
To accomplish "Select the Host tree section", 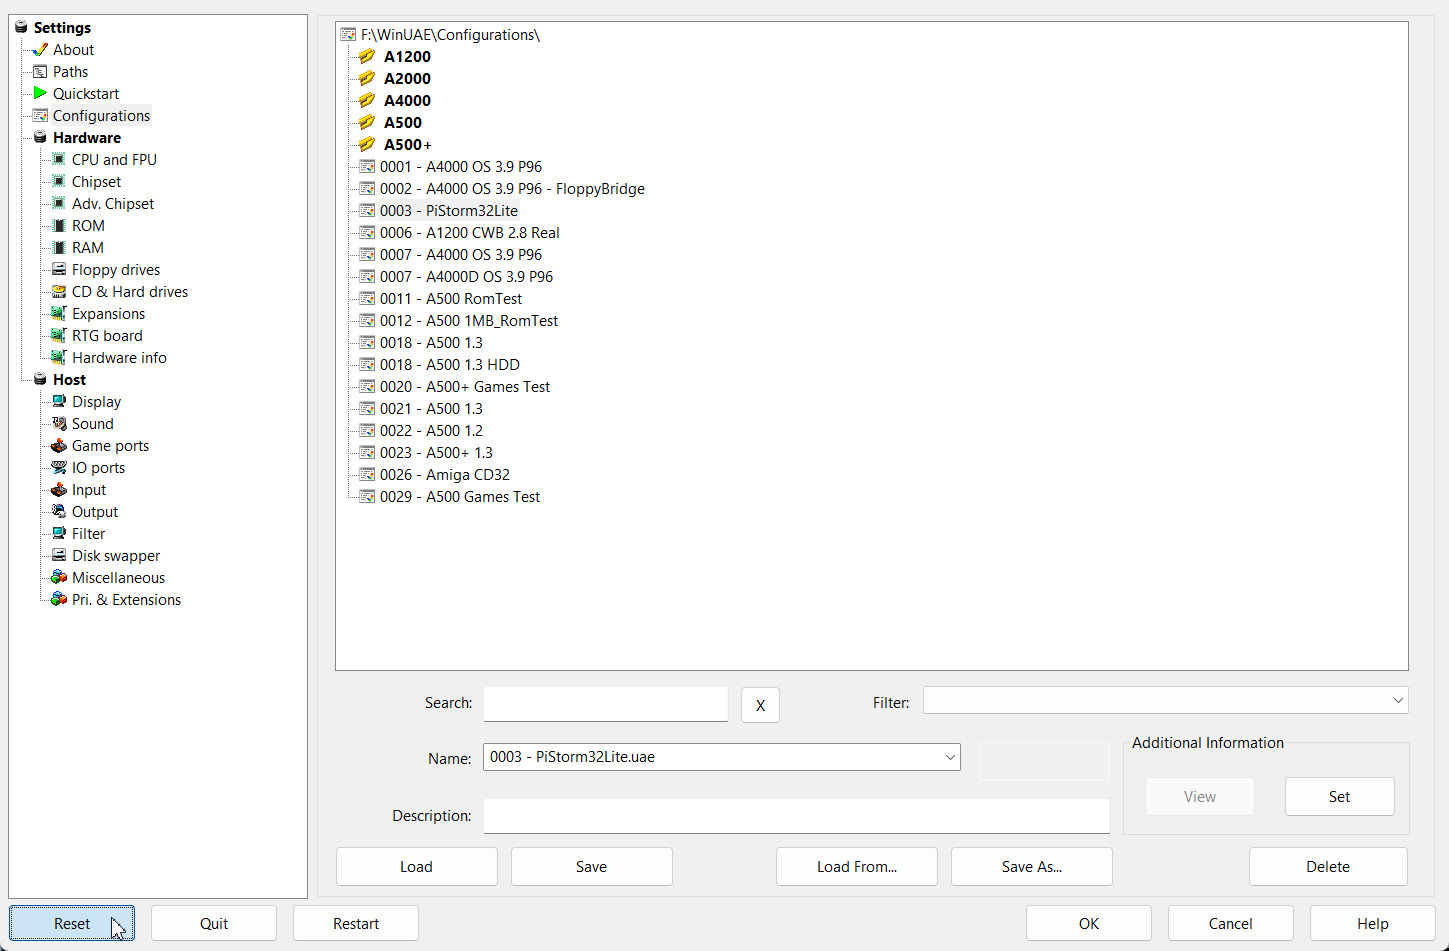I will [69, 380].
